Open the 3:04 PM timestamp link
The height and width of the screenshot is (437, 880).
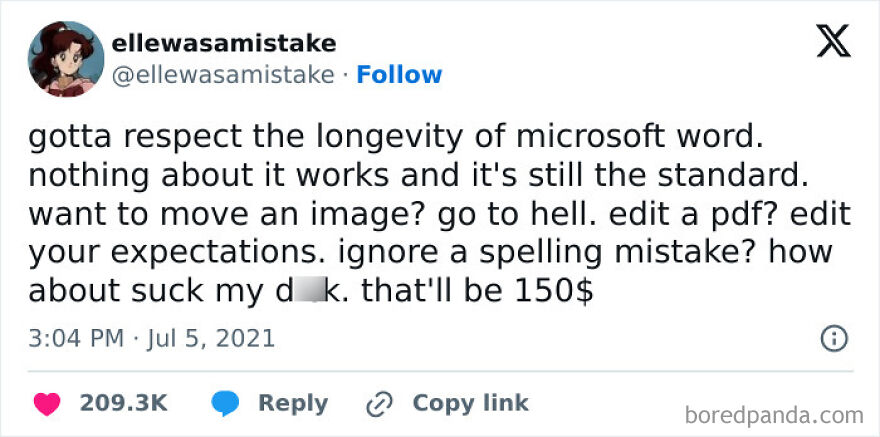tap(76, 339)
